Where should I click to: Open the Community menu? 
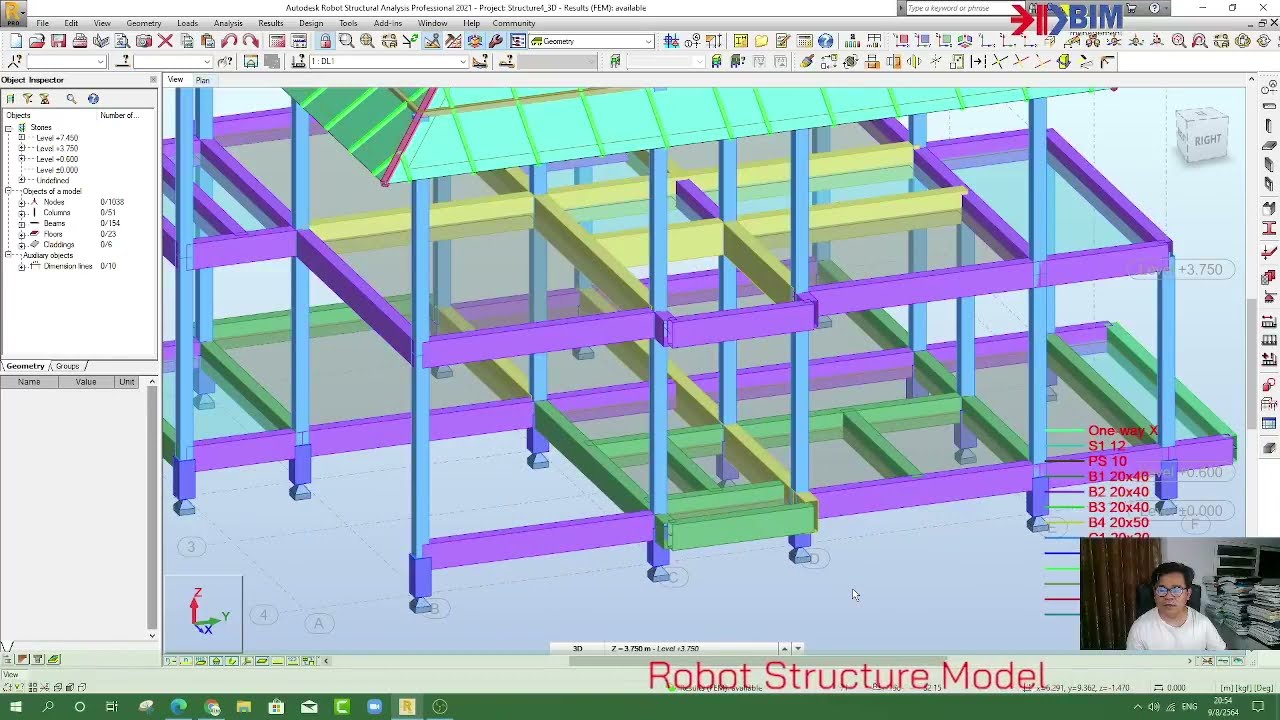click(514, 23)
